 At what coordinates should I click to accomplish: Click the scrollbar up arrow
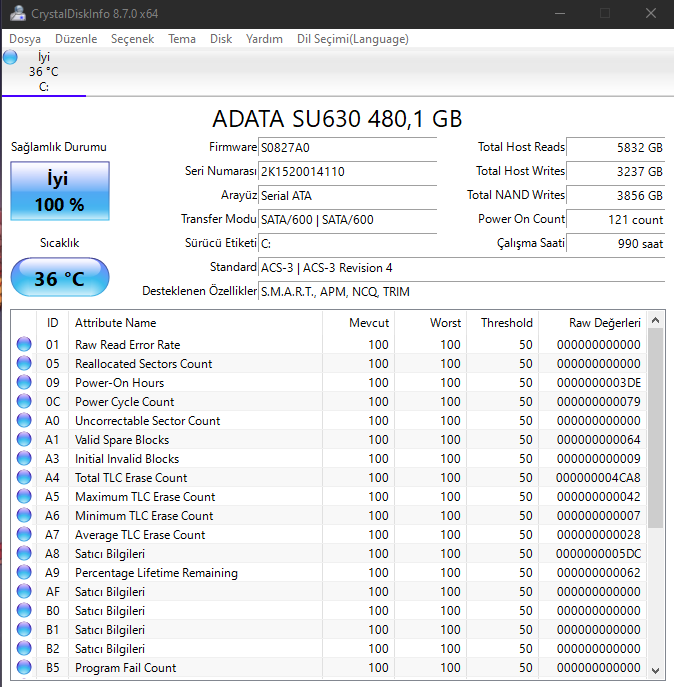(656, 320)
